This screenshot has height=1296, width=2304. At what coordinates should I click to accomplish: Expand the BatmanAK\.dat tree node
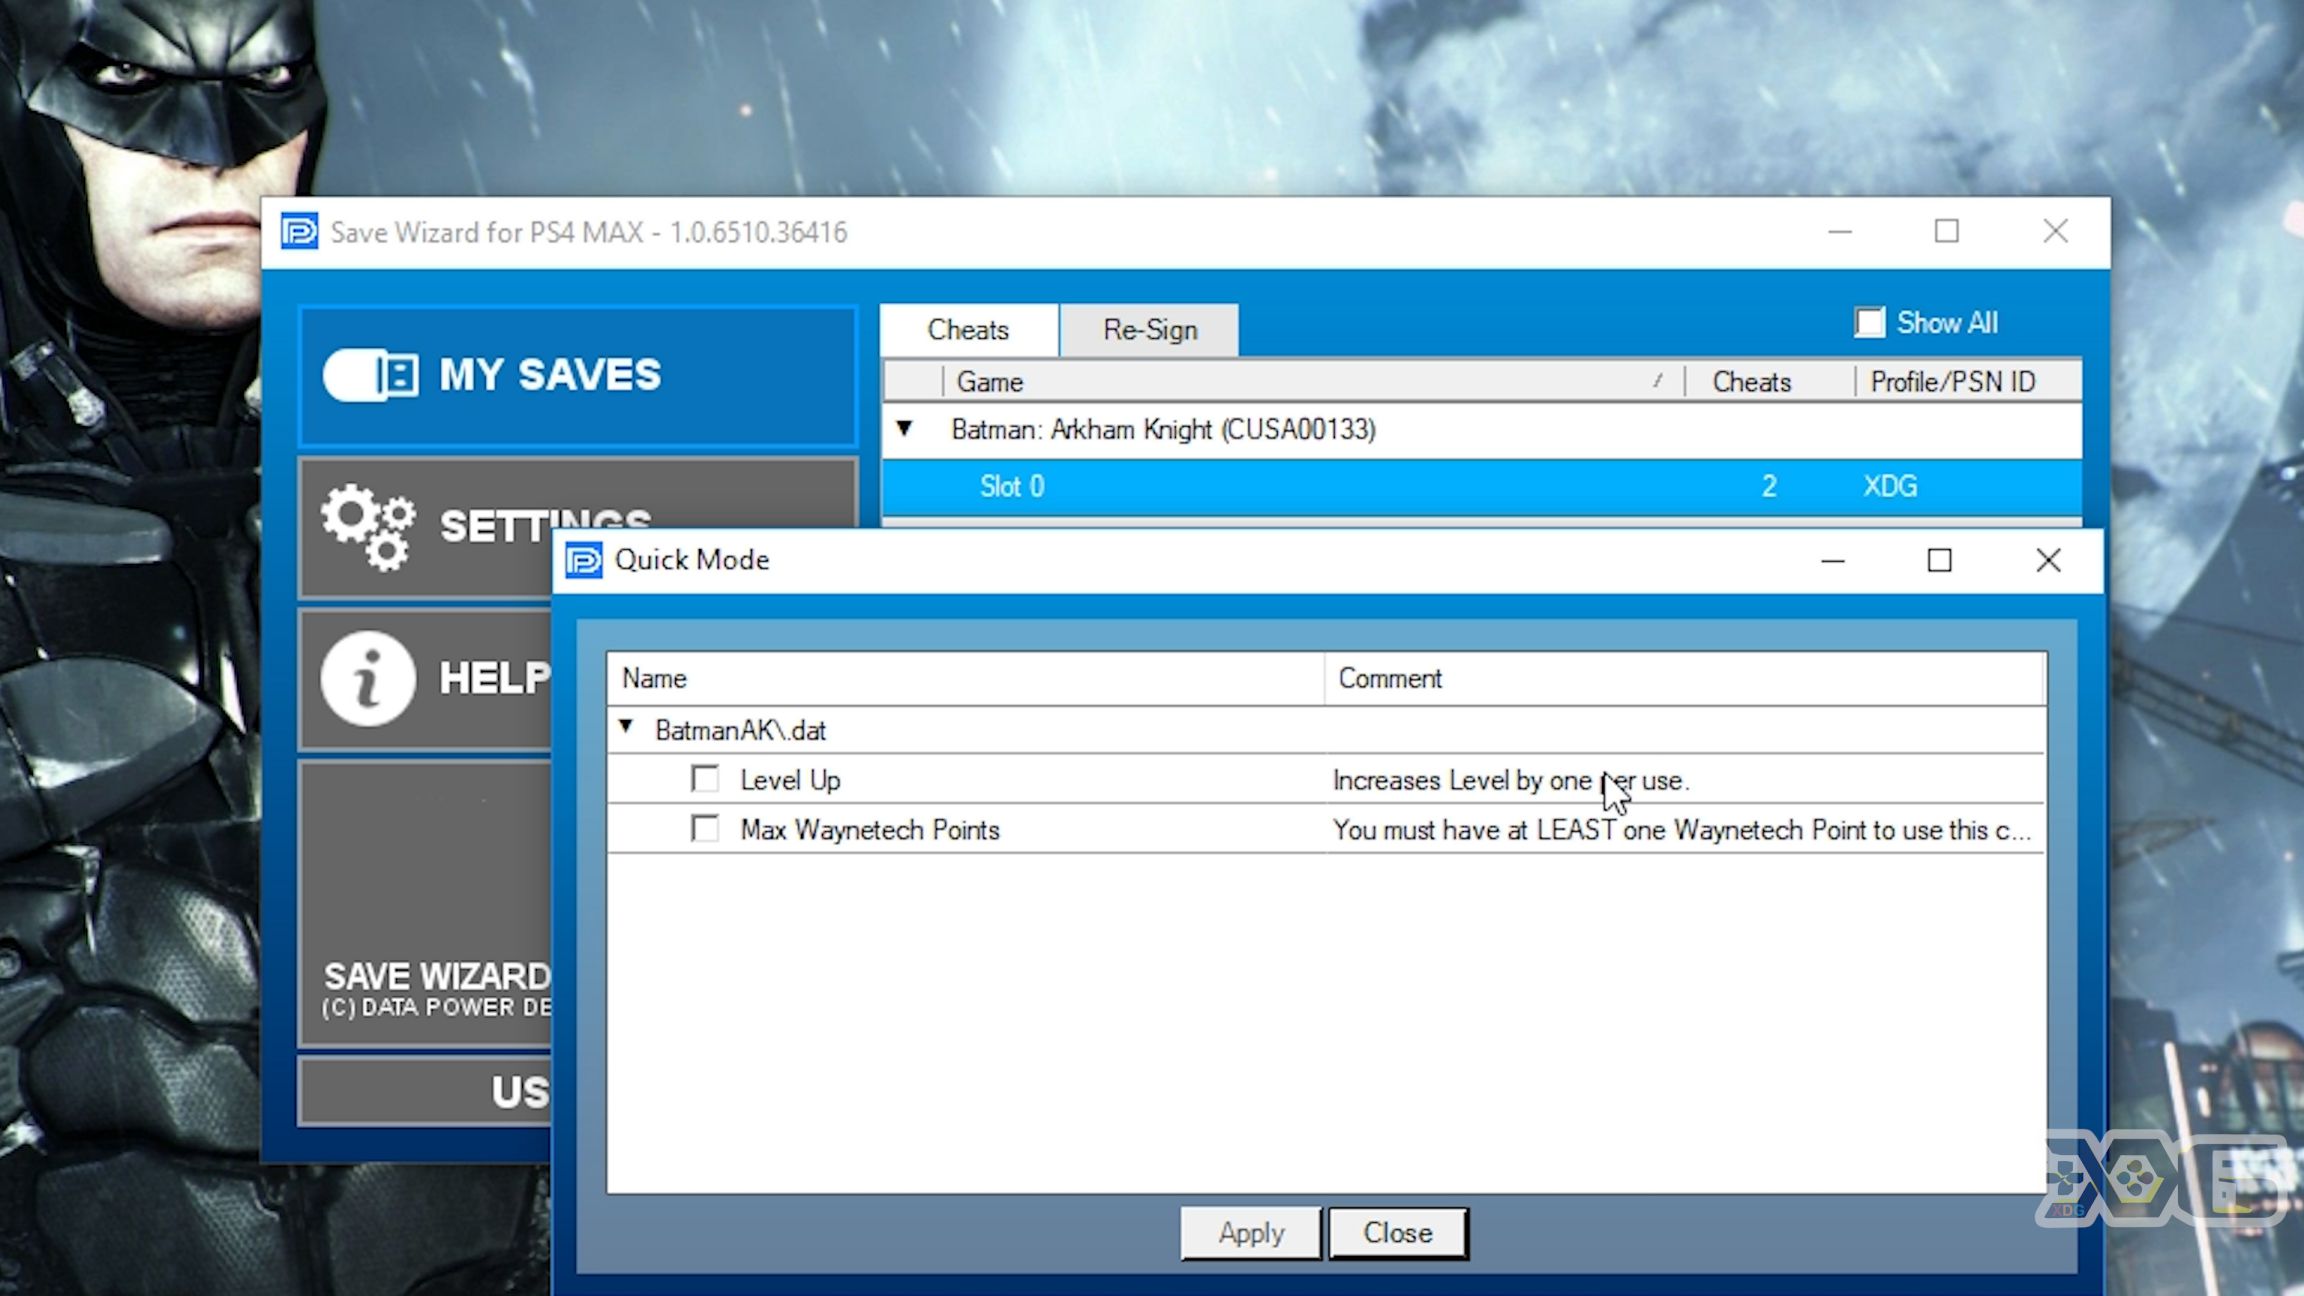[x=625, y=728]
